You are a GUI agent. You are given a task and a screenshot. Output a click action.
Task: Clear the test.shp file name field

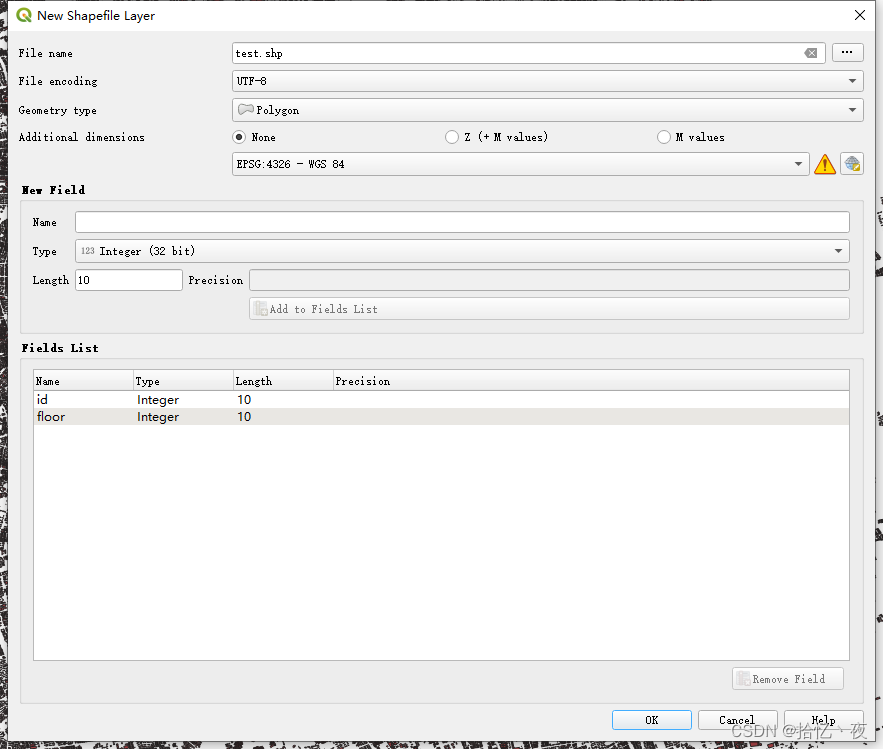[x=811, y=53]
